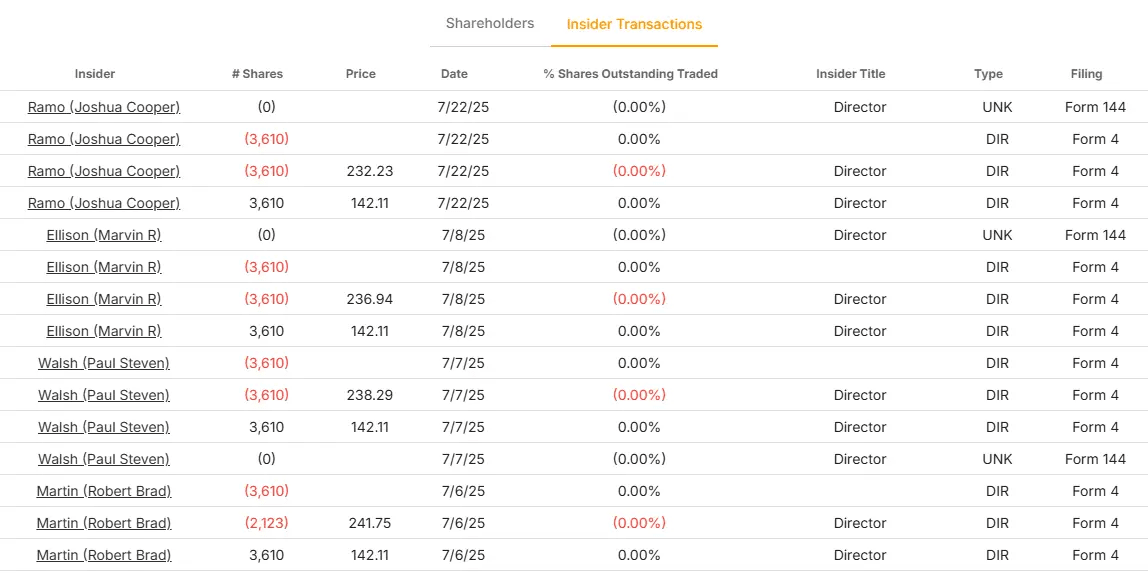Switch to the Shareholders tab
This screenshot has height=573, width=1148.
tap(490, 23)
